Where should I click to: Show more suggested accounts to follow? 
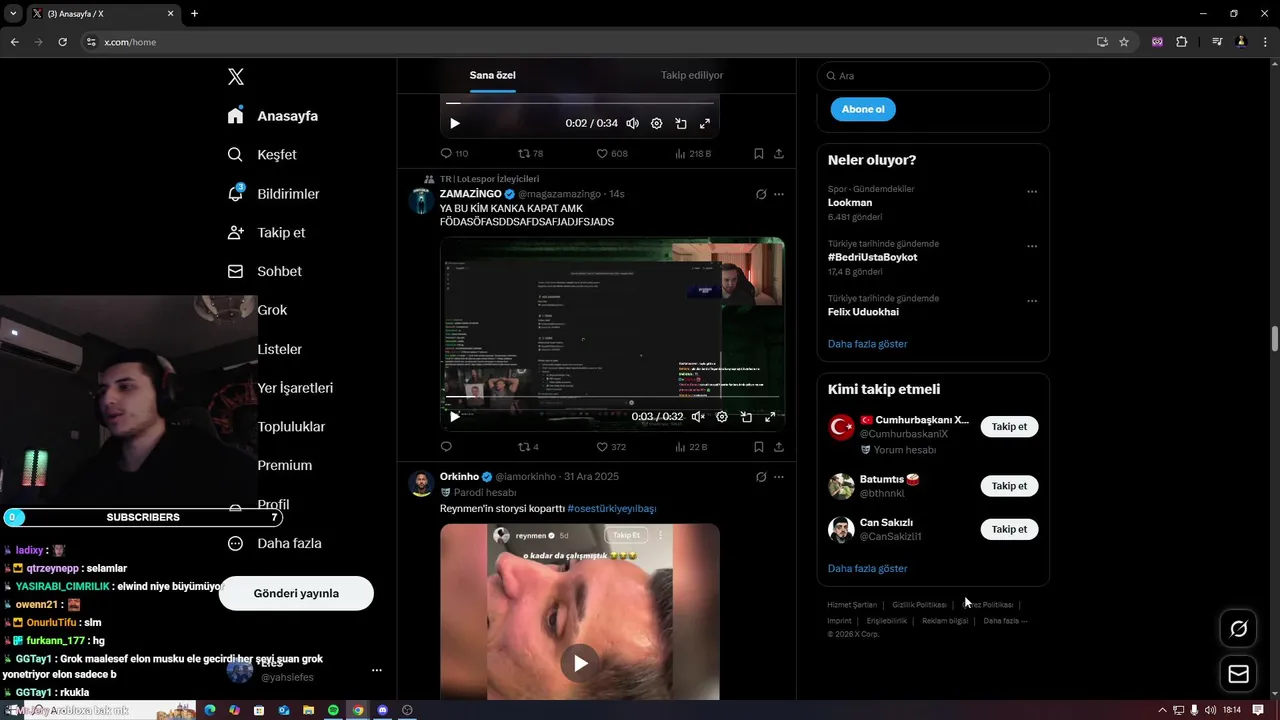tap(867, 568)
